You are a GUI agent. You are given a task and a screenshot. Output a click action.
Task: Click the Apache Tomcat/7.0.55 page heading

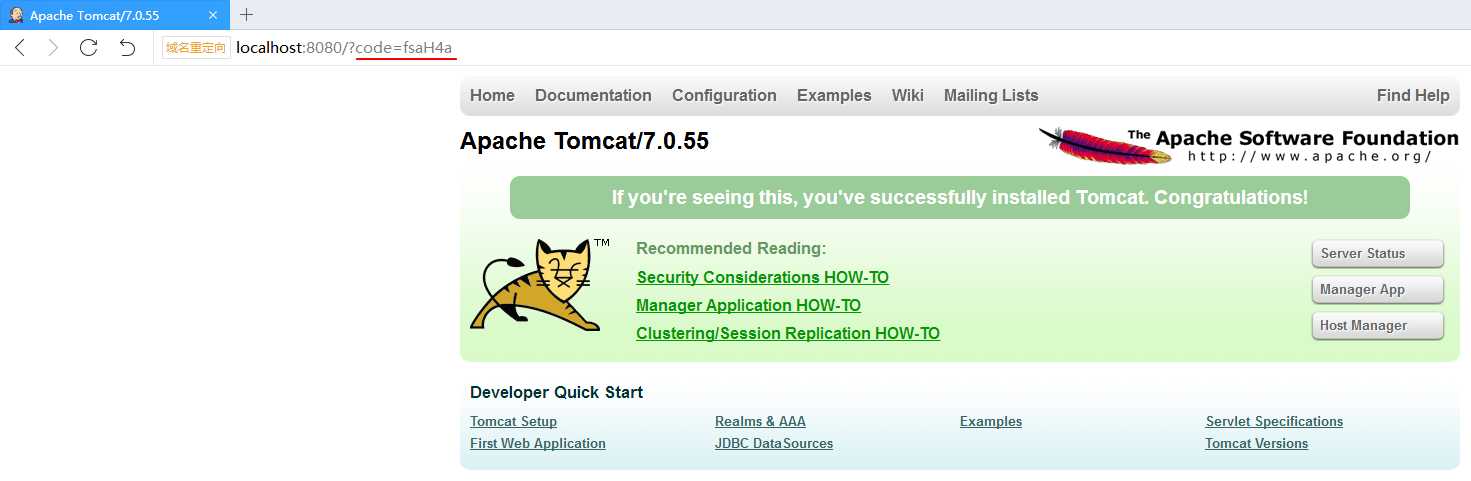click(584, 141)
